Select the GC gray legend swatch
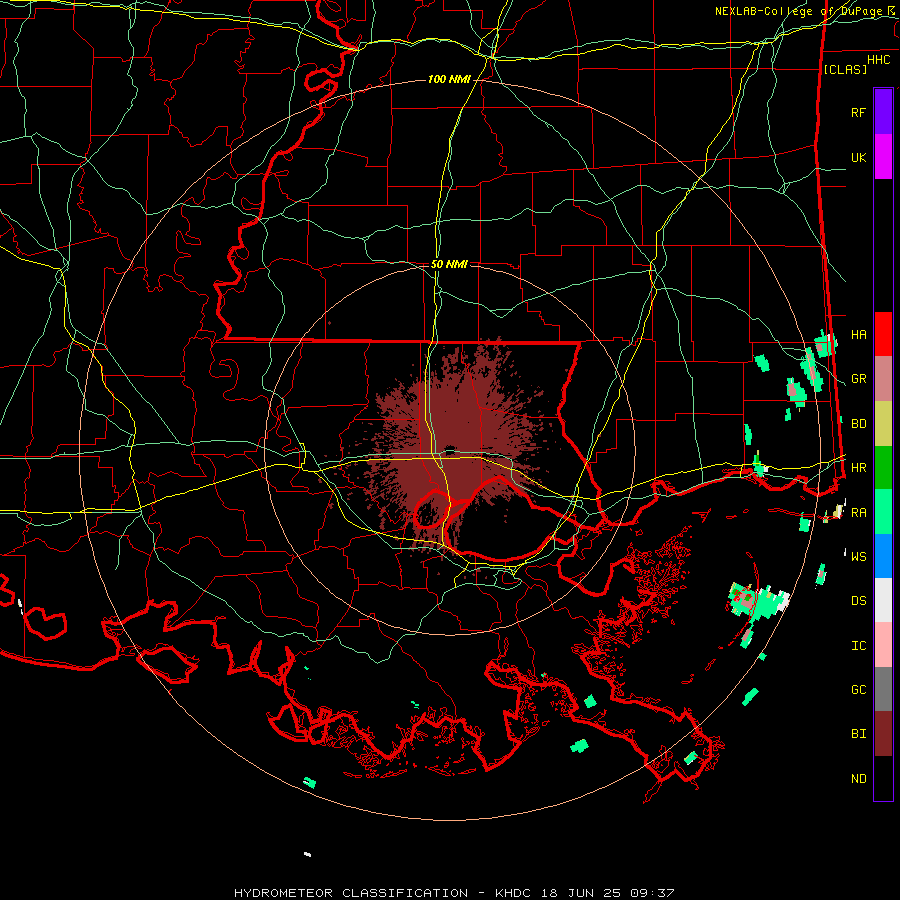 (x=883, y=689)
